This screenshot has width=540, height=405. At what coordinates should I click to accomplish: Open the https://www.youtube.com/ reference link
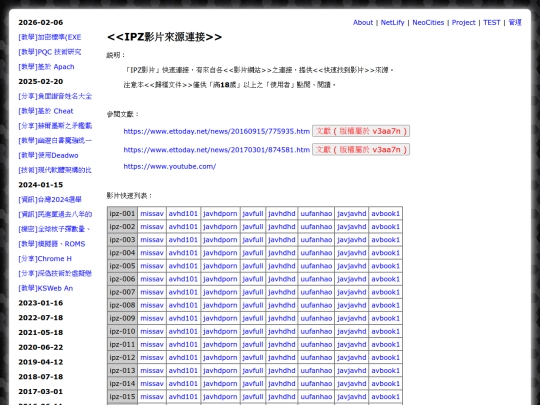click(x=169, y=166)
